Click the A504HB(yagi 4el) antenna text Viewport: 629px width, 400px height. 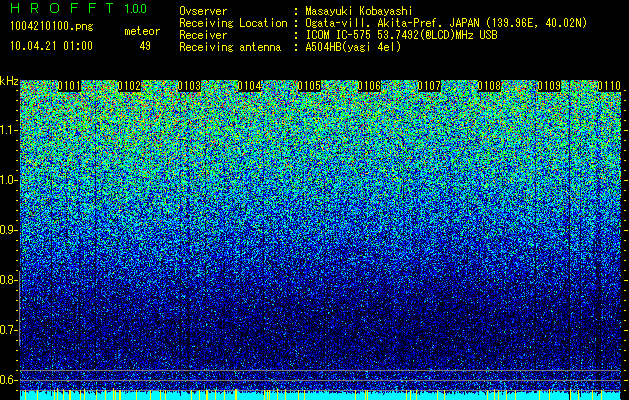[353, 47]
